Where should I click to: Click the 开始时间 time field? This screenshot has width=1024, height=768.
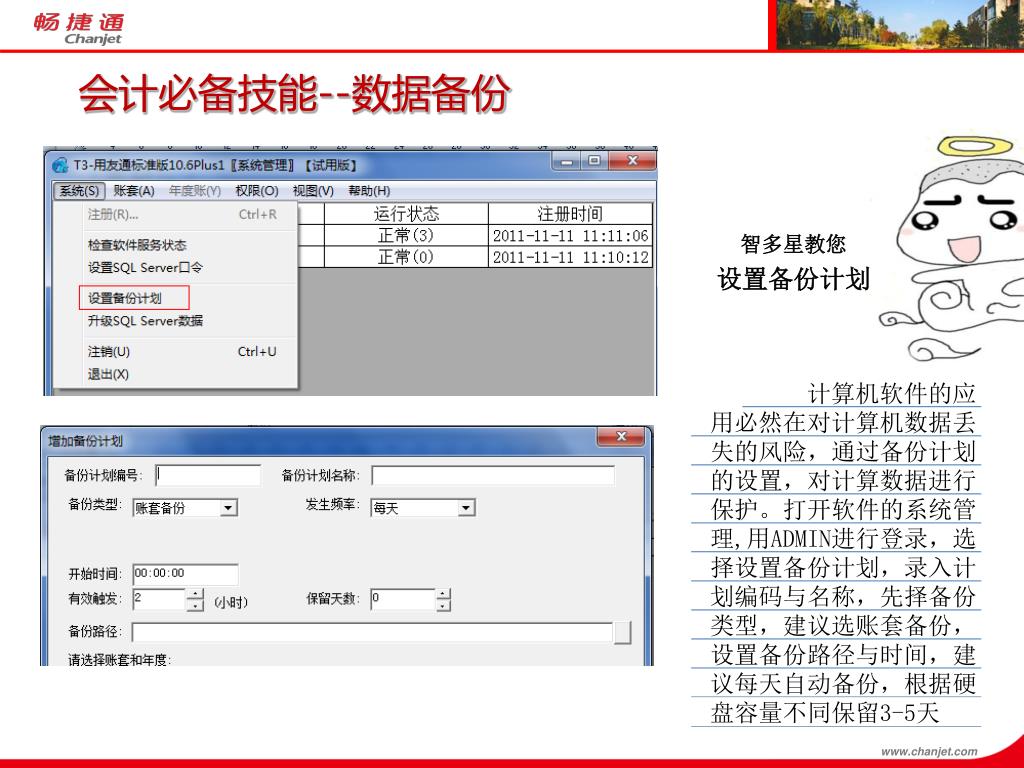(x=185, y=574)
